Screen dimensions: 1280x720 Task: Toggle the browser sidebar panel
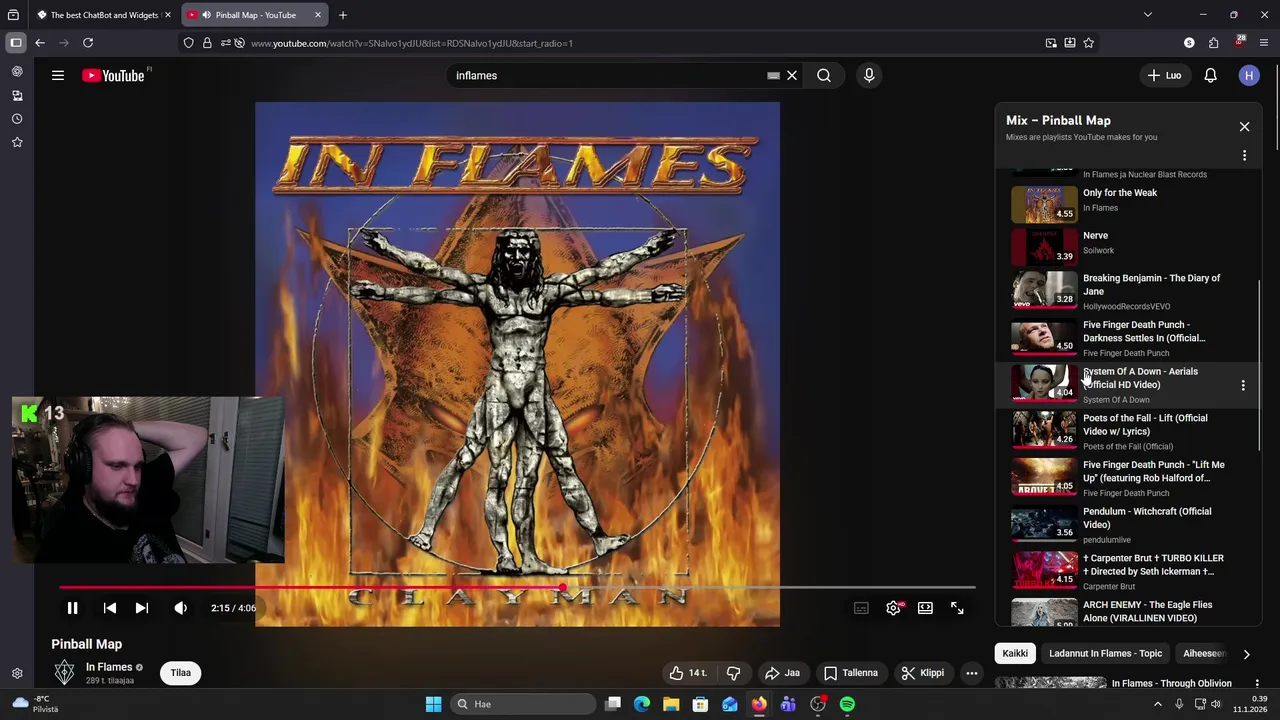point(16,43)
